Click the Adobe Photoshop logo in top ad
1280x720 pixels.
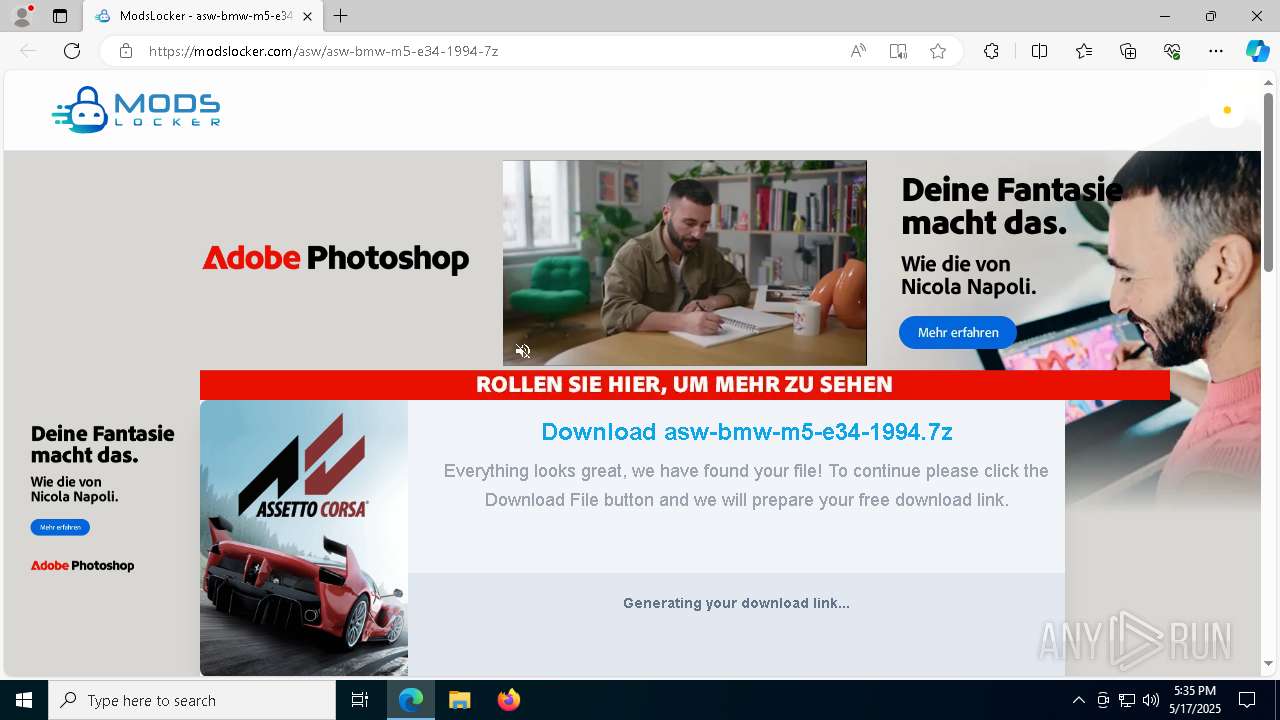336,258
